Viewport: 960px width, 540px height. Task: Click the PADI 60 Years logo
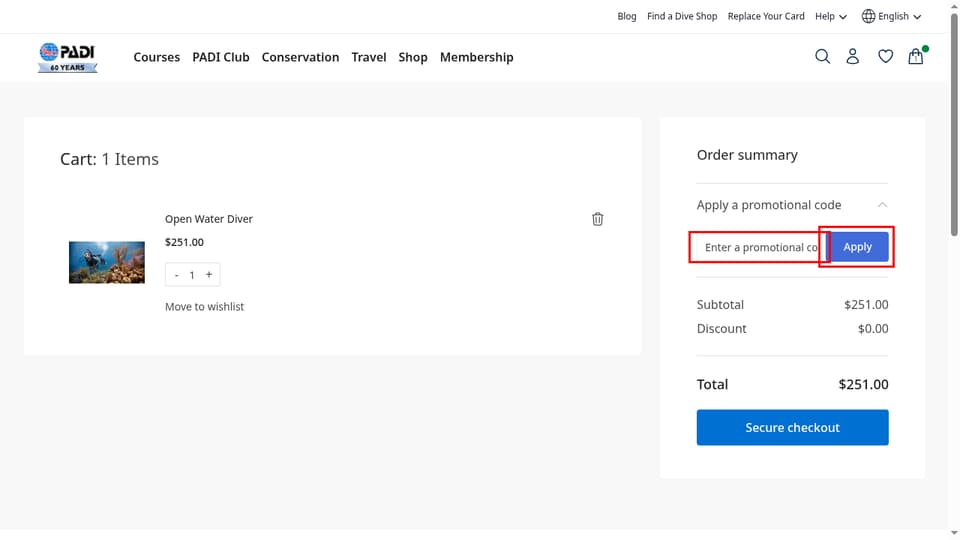pyautogui.click(x=67, y=58)
